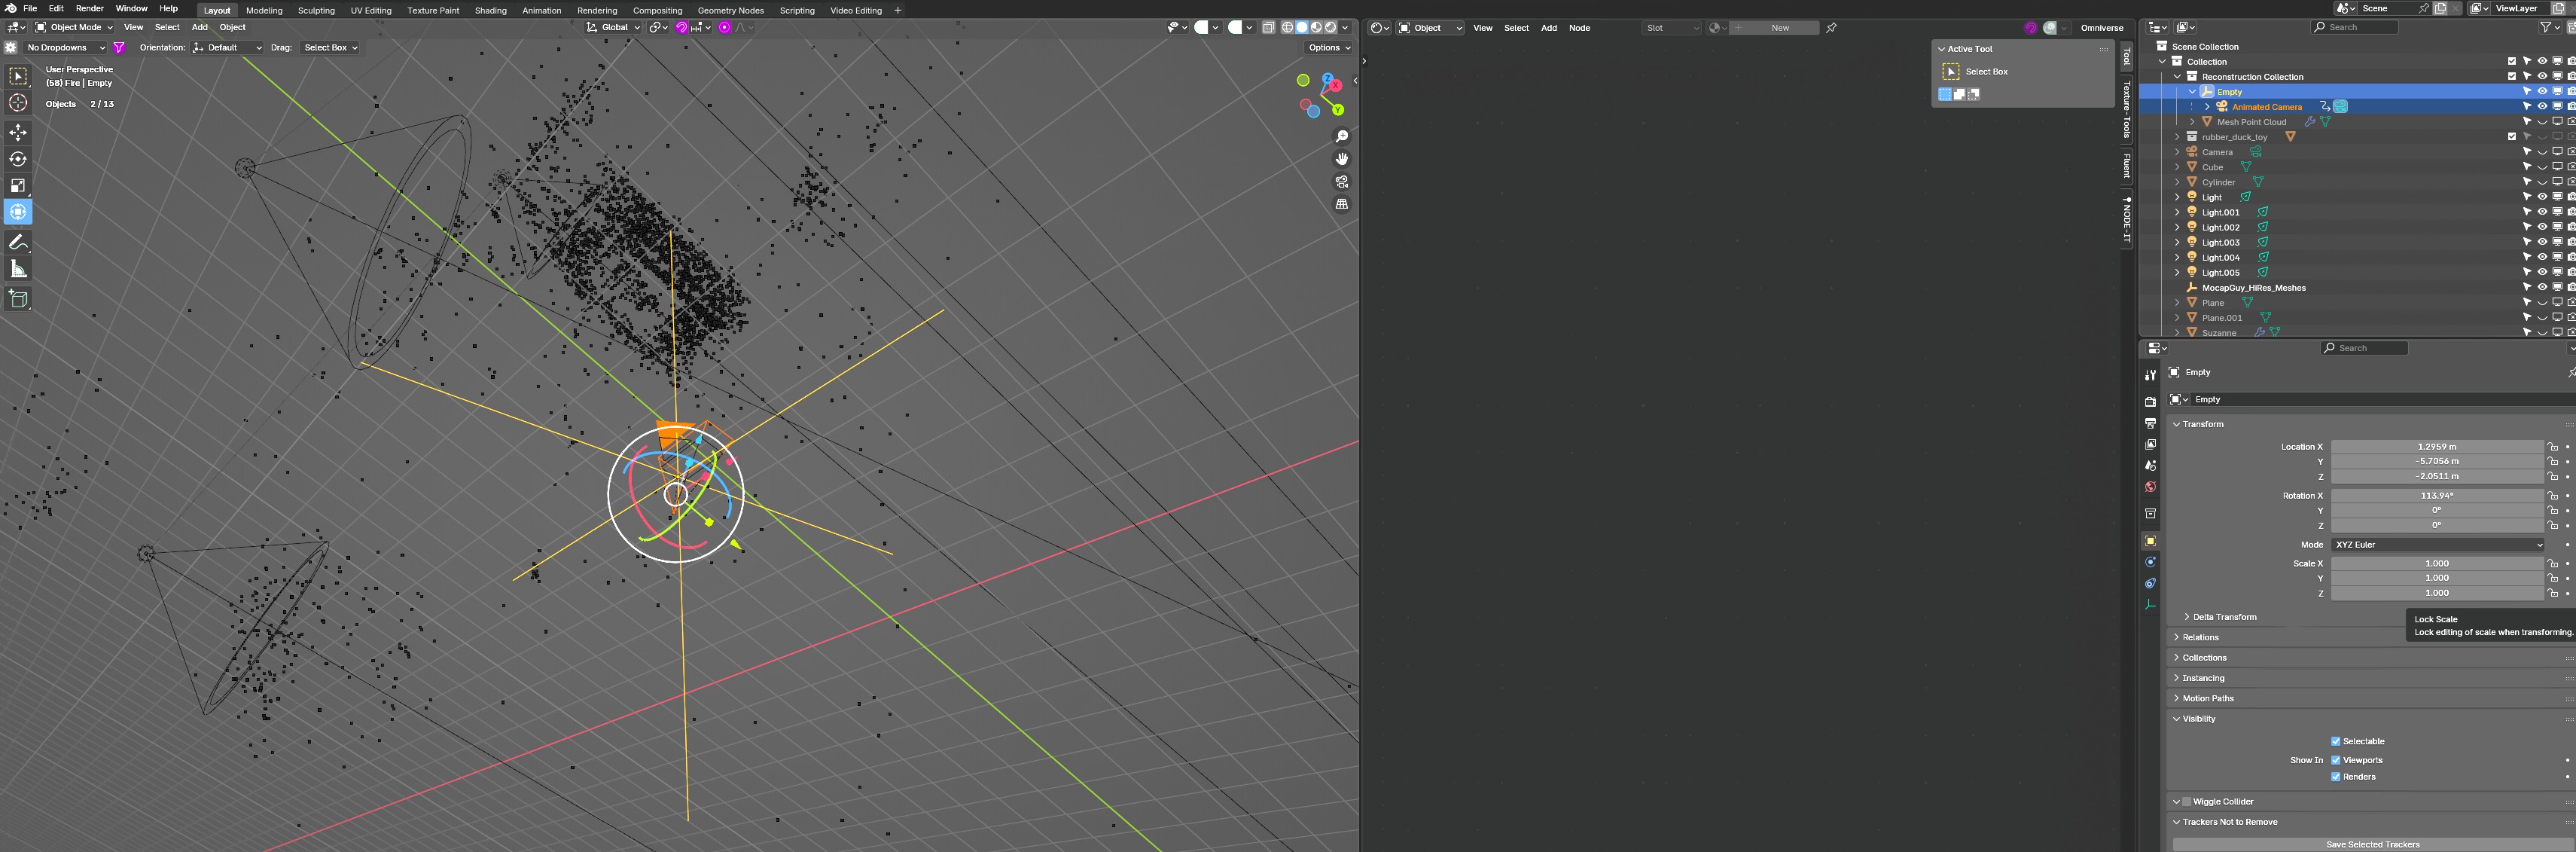Viewport: 2576px width, 852px height.
Task: Expand the Delta Transform section
Action: pyautogui.click(x=2224, y=617)
